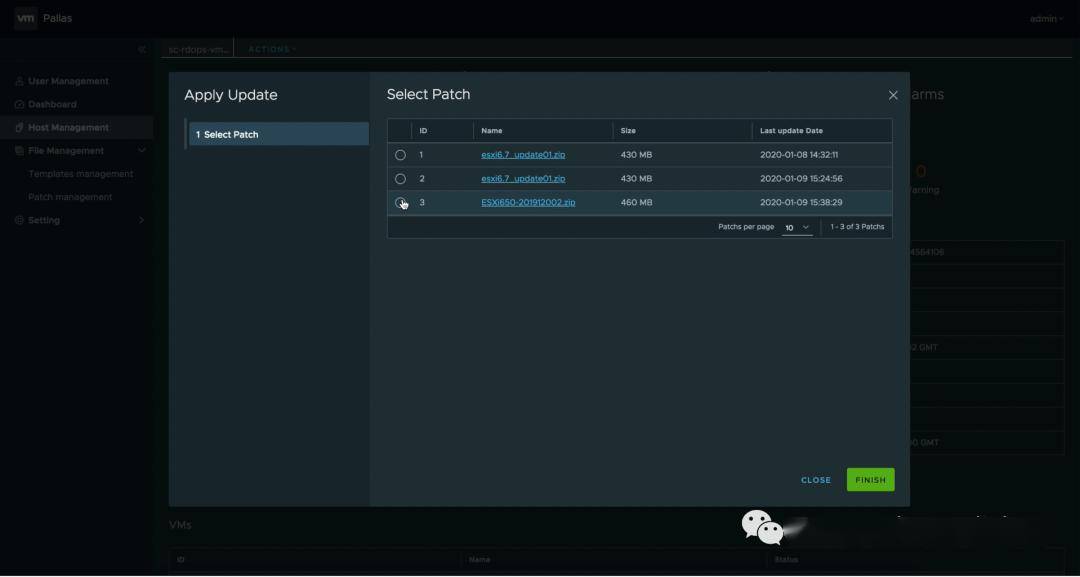Open esxi6.7_update01.zip link in row 2
This screenshot has height=577, width=1080.
point(523,179)
